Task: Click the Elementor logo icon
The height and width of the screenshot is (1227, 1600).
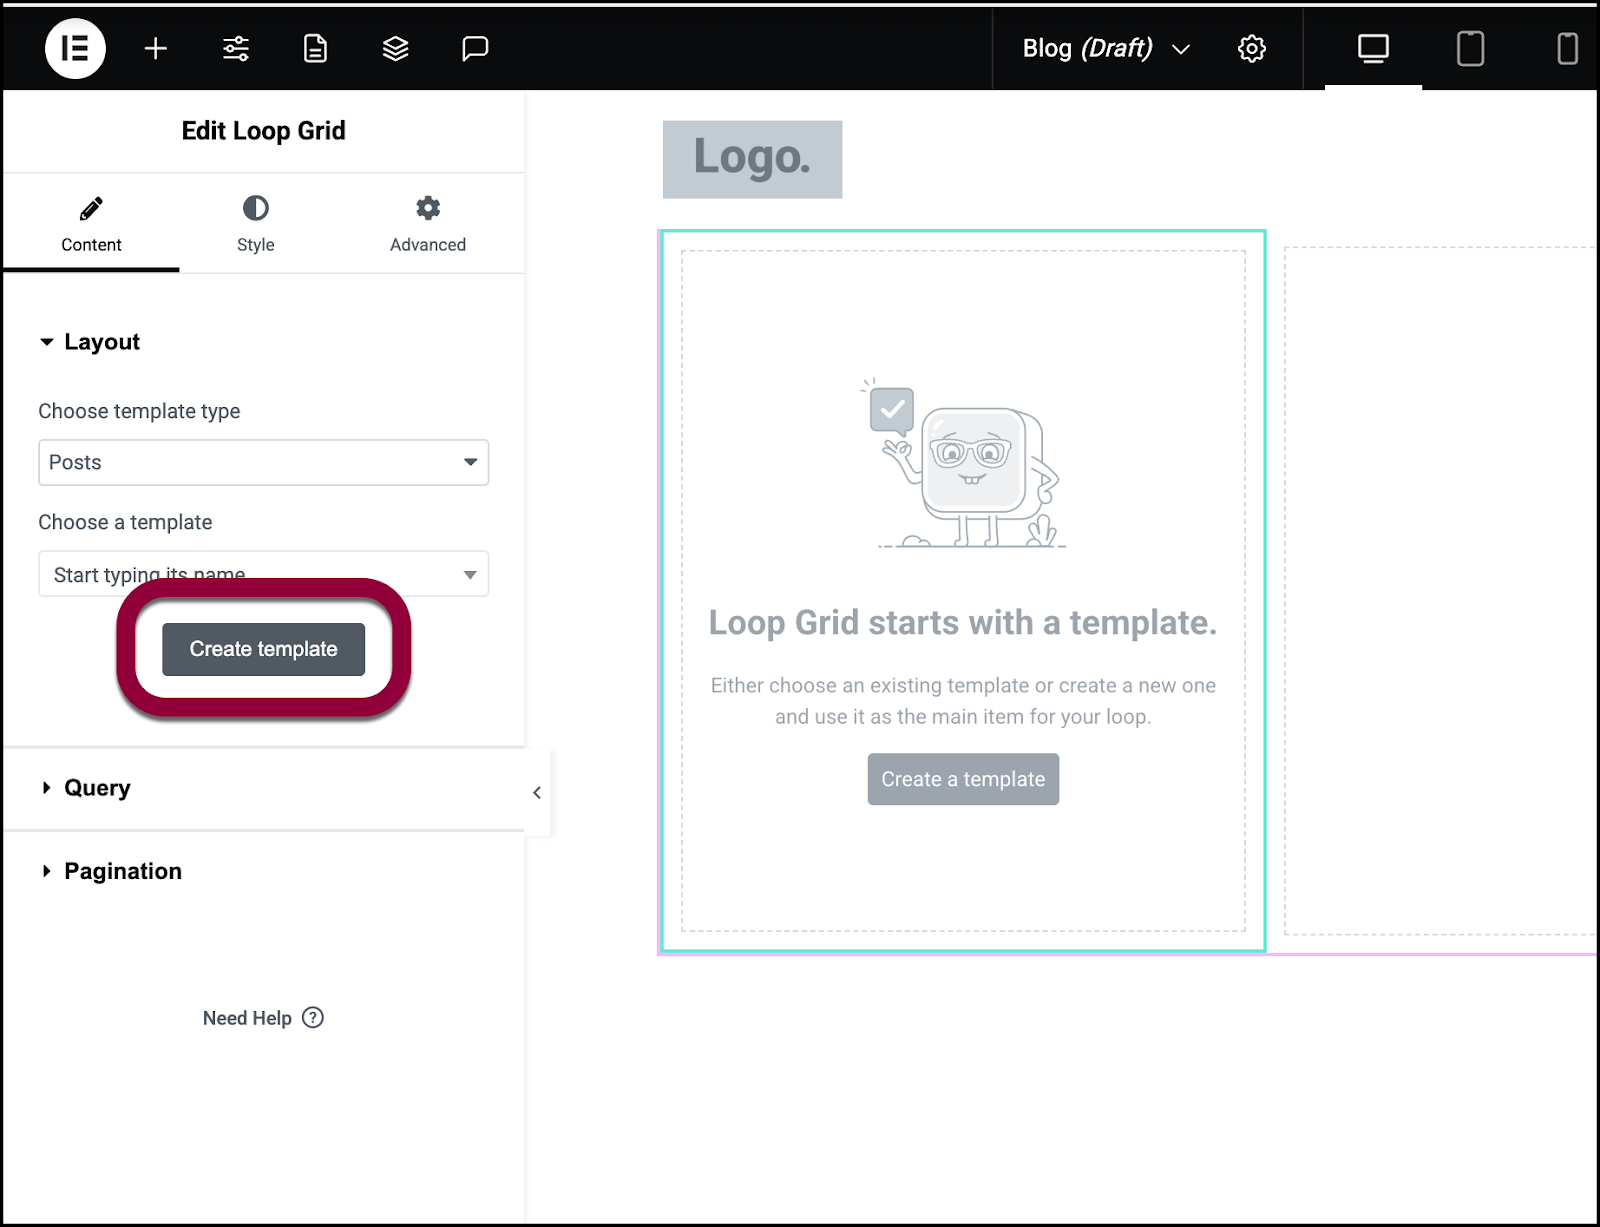Action: coord(75,48)
